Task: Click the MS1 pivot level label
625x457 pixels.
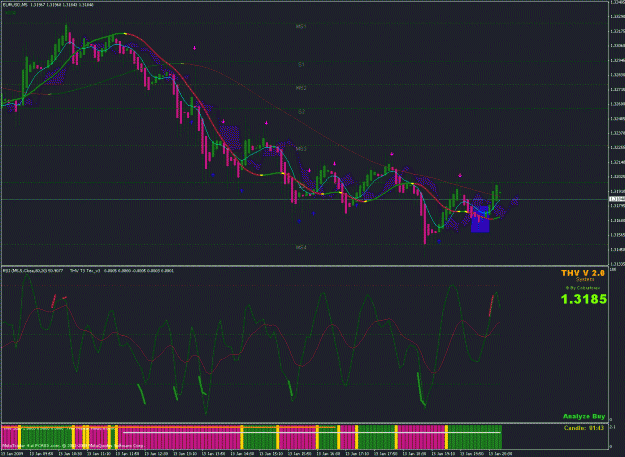Action: pyautogui.click(x=301, y=27)
